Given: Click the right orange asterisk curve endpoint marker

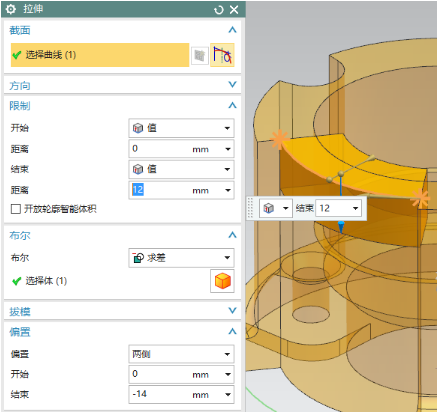Looking at the screenshot, I should click(421, 198).
